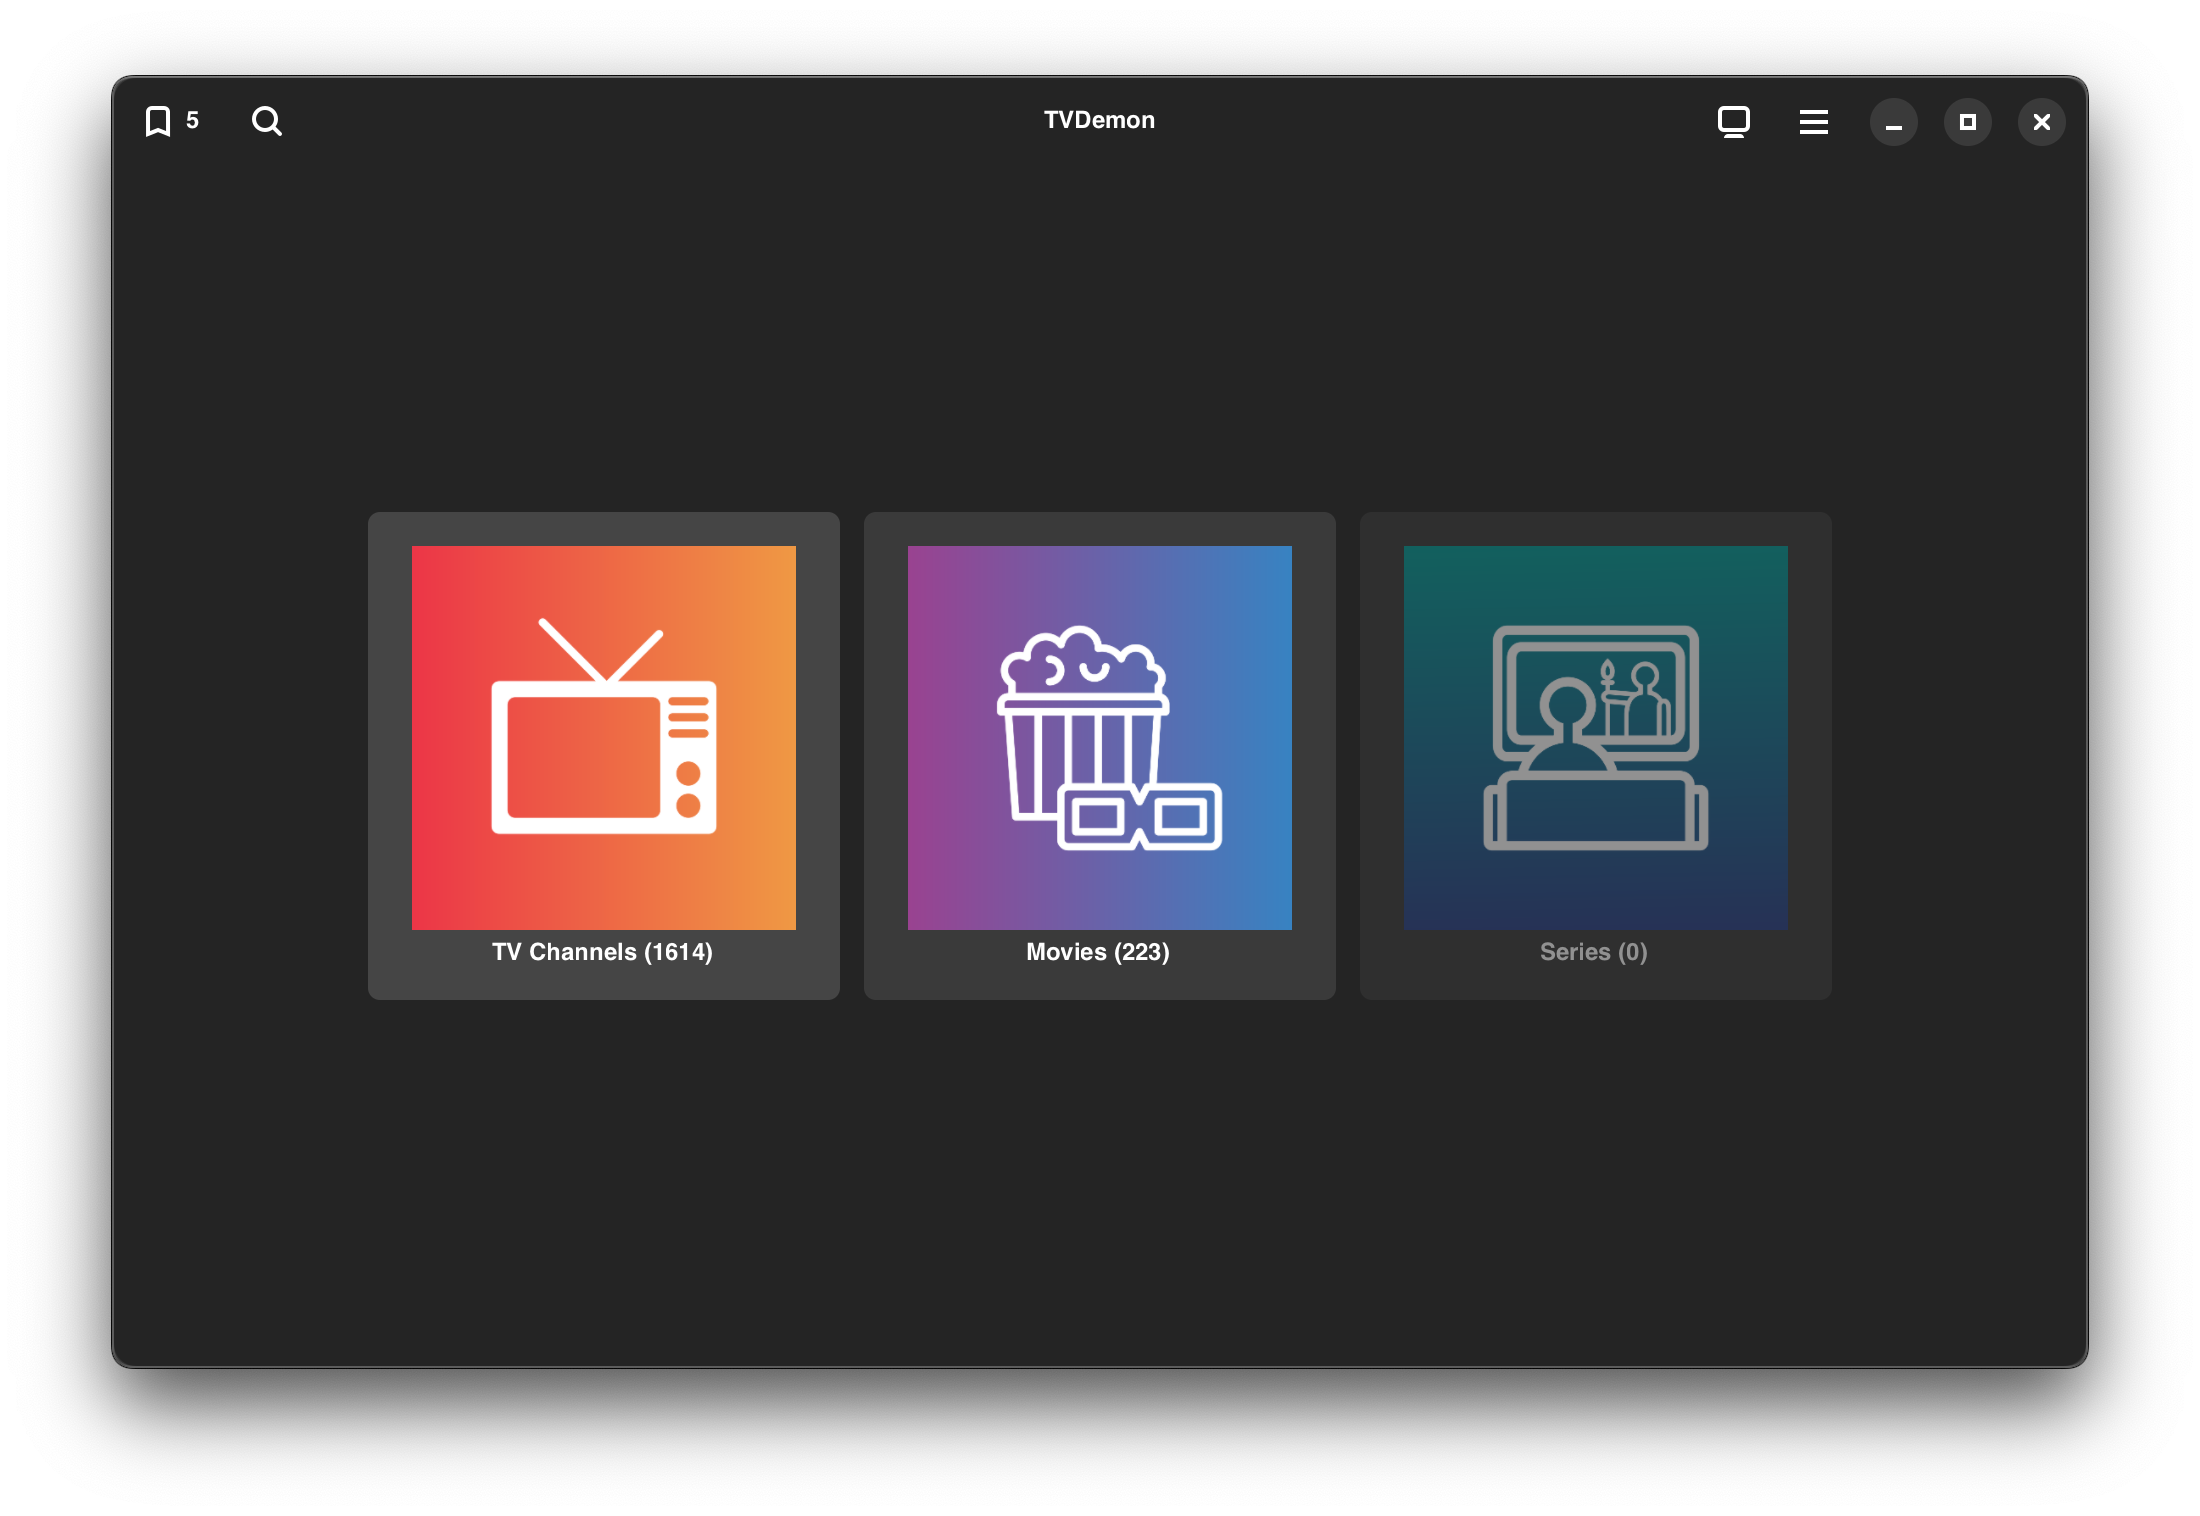Open the hamburger main menu
The image size is (2200, 1516).
1813,122
